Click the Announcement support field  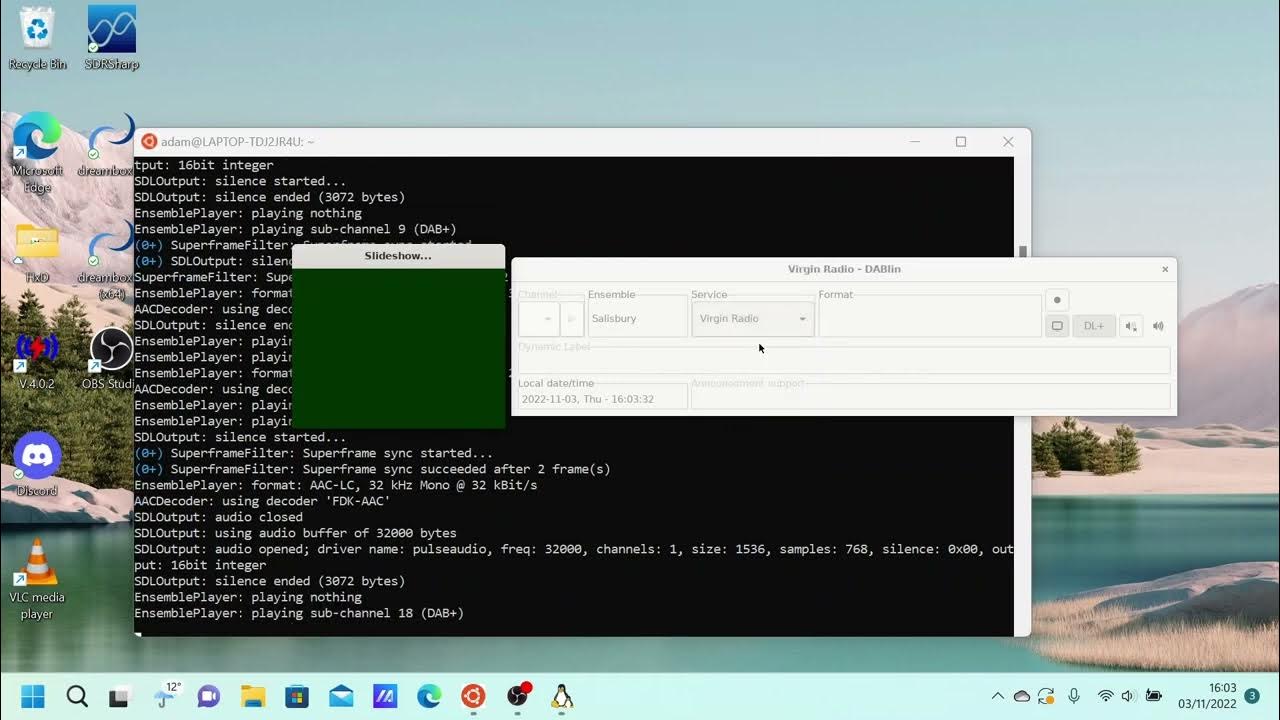click(x=930, y=397)
